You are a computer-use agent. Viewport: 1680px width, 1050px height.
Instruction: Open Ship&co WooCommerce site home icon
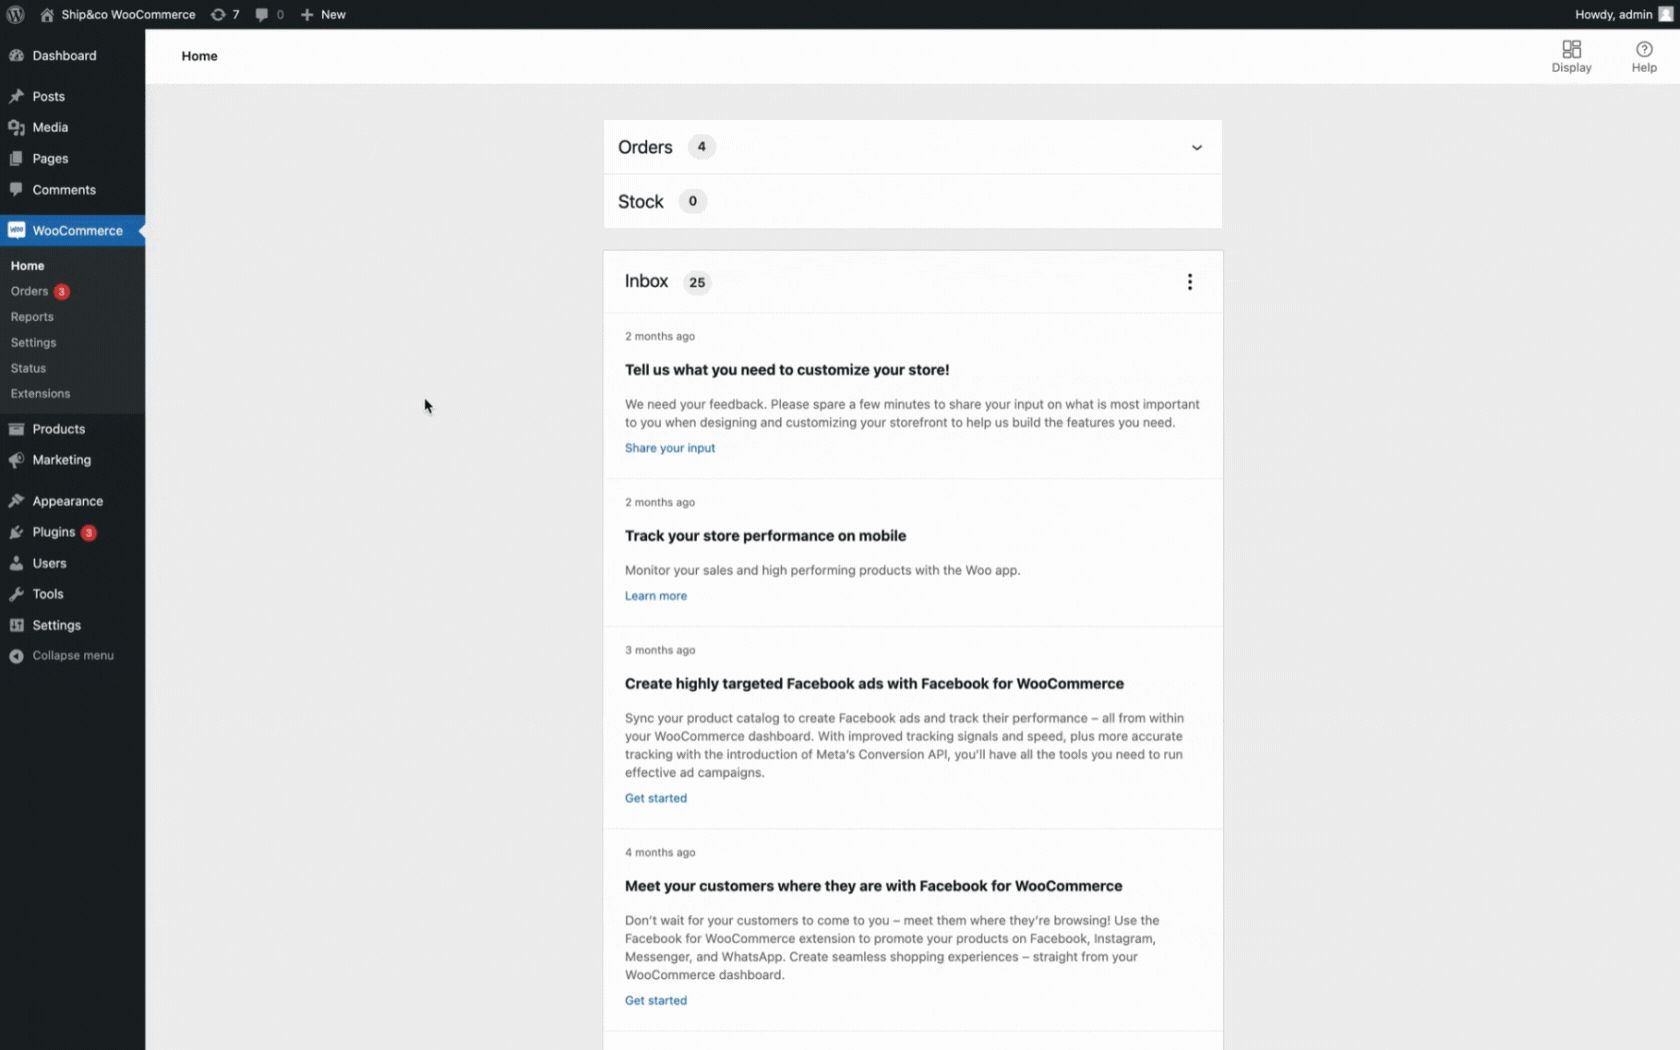pos(47,14)
